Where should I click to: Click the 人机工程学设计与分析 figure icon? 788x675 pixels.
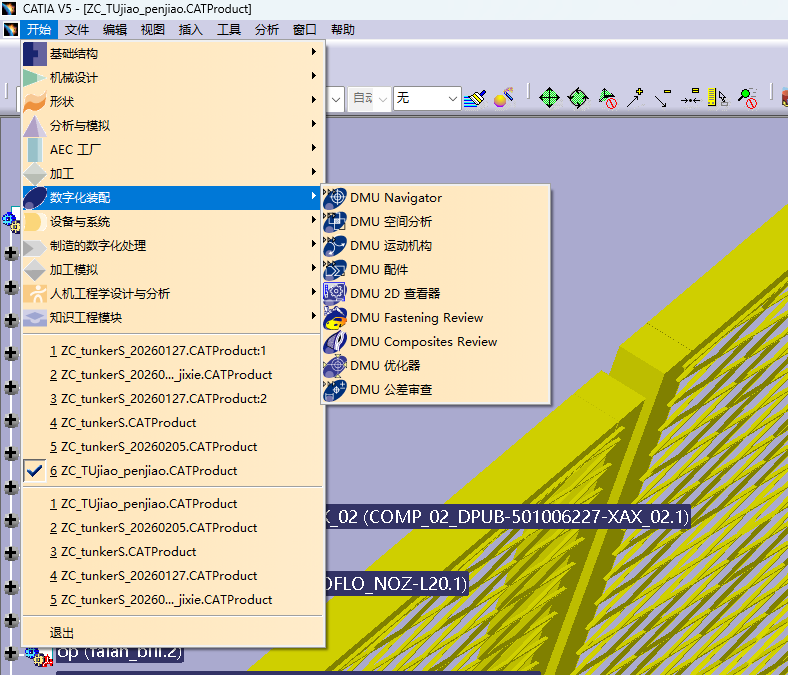pos(35,294)
